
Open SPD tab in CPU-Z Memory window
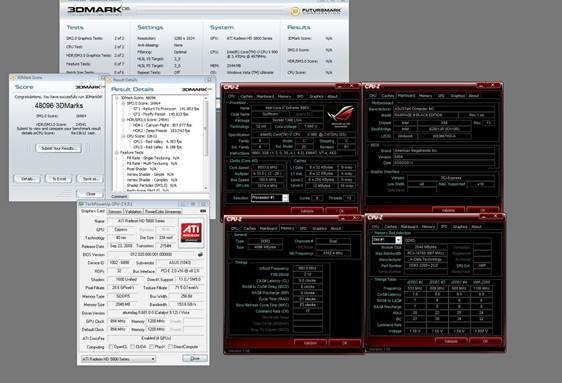pos(303,228)
